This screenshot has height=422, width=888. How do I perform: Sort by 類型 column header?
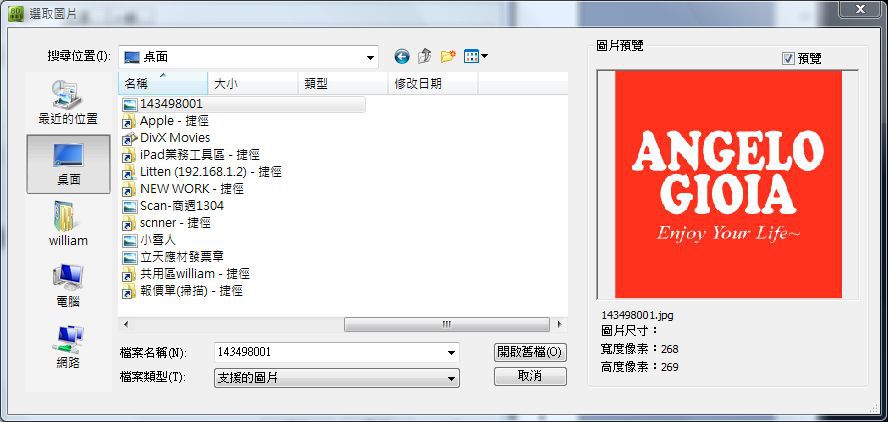point(343,84)
